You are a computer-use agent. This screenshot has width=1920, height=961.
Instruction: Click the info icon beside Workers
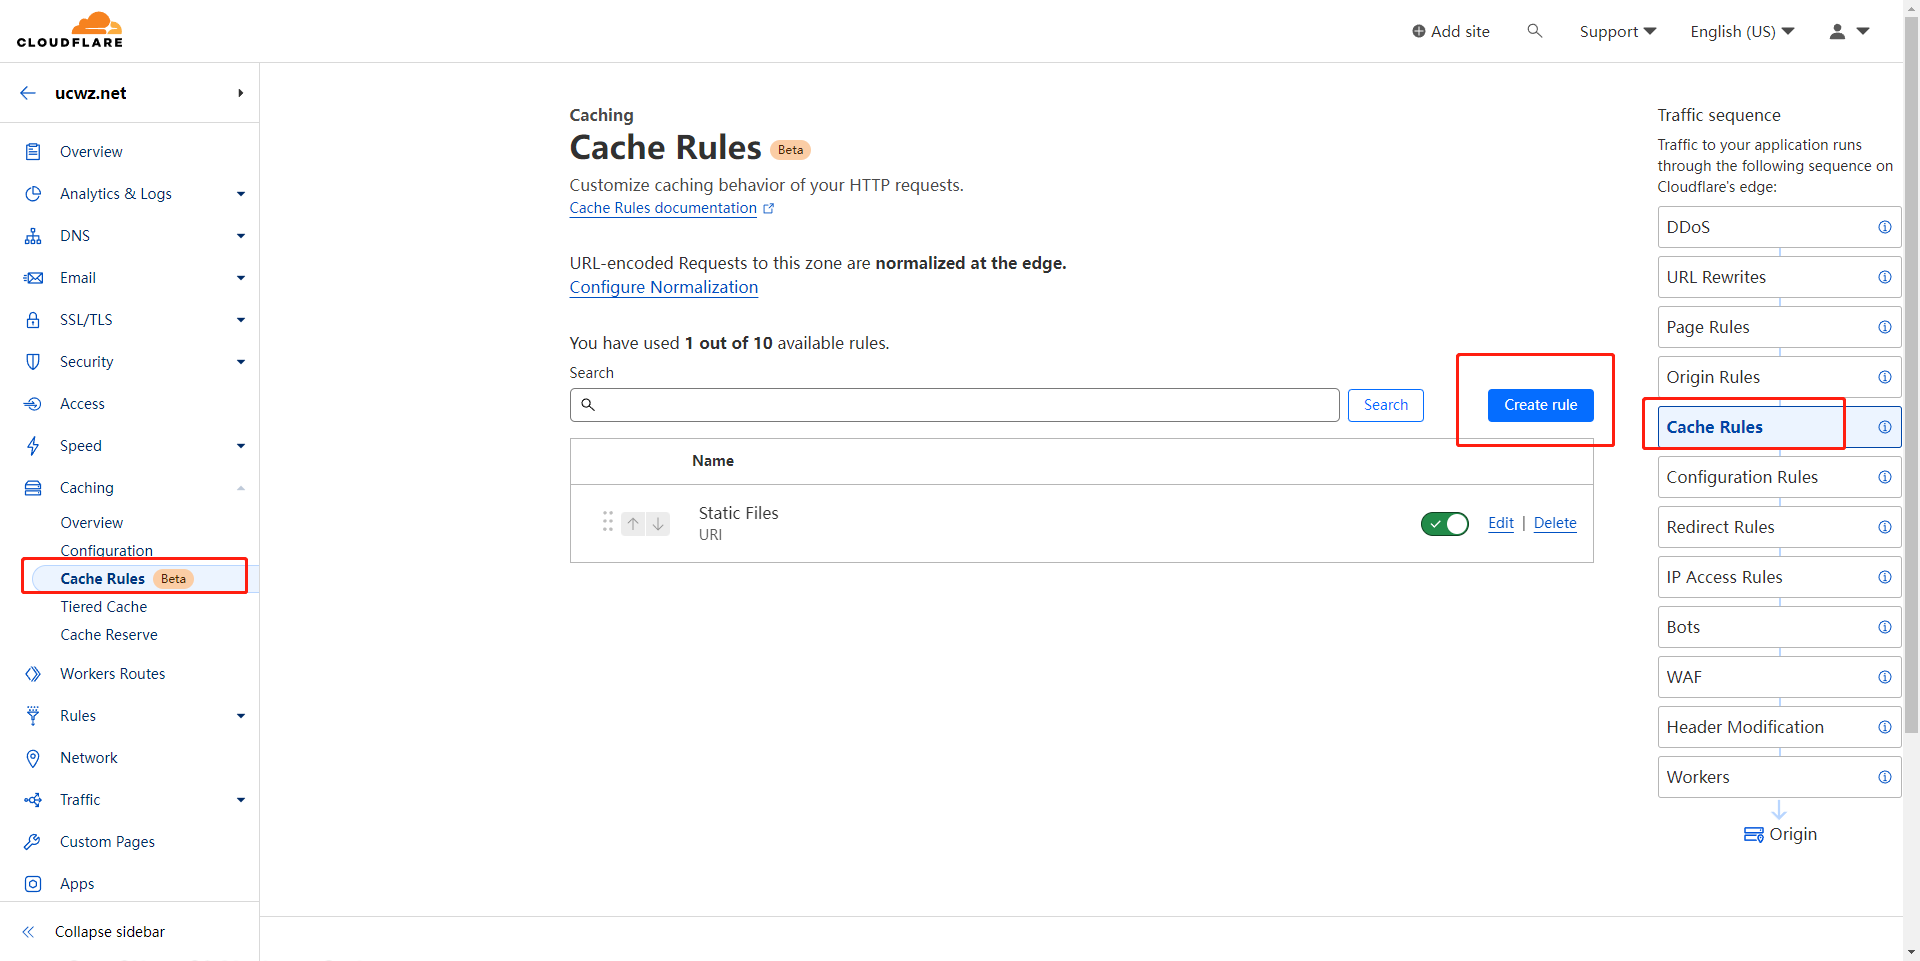[x=1885, y=777]
